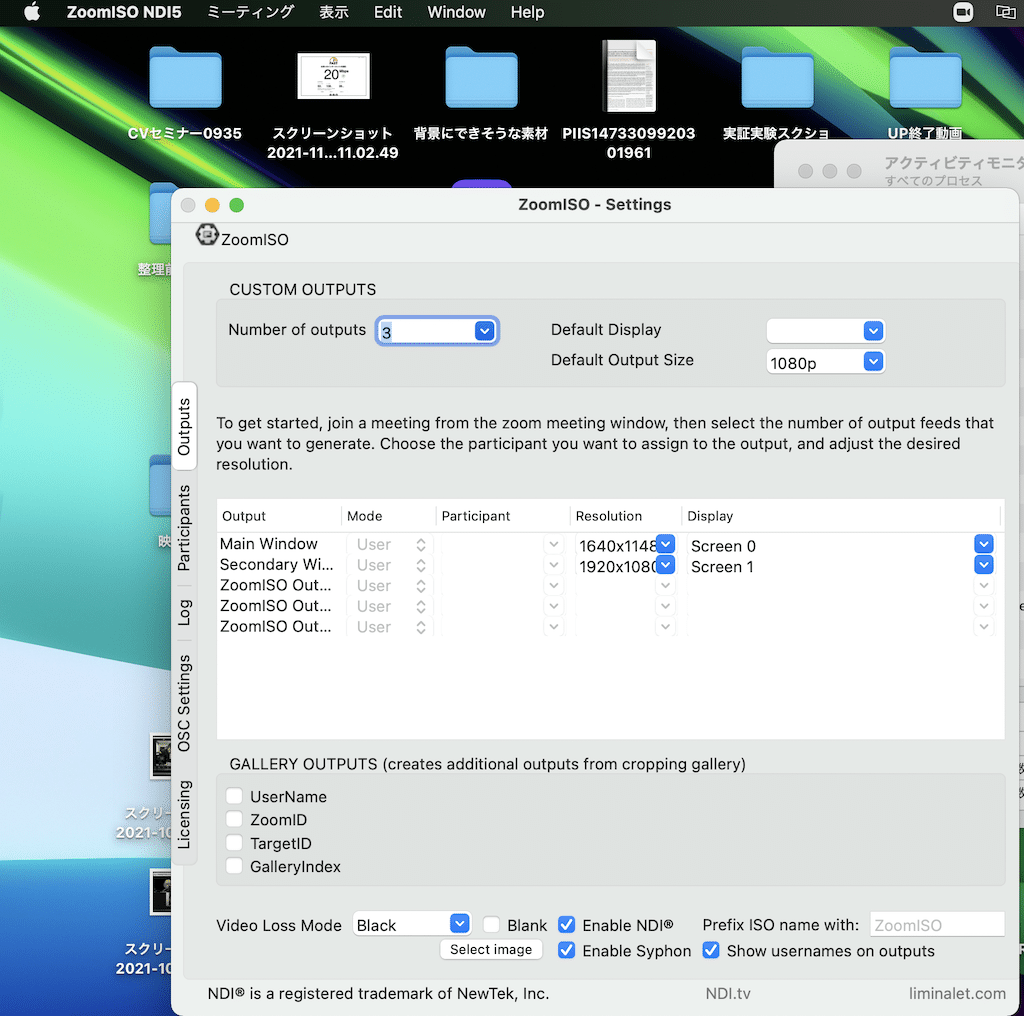Select the CVセミナー0935 folder icon
The height and width of the screenshot is (1016, 1024).
pos(185,77)
